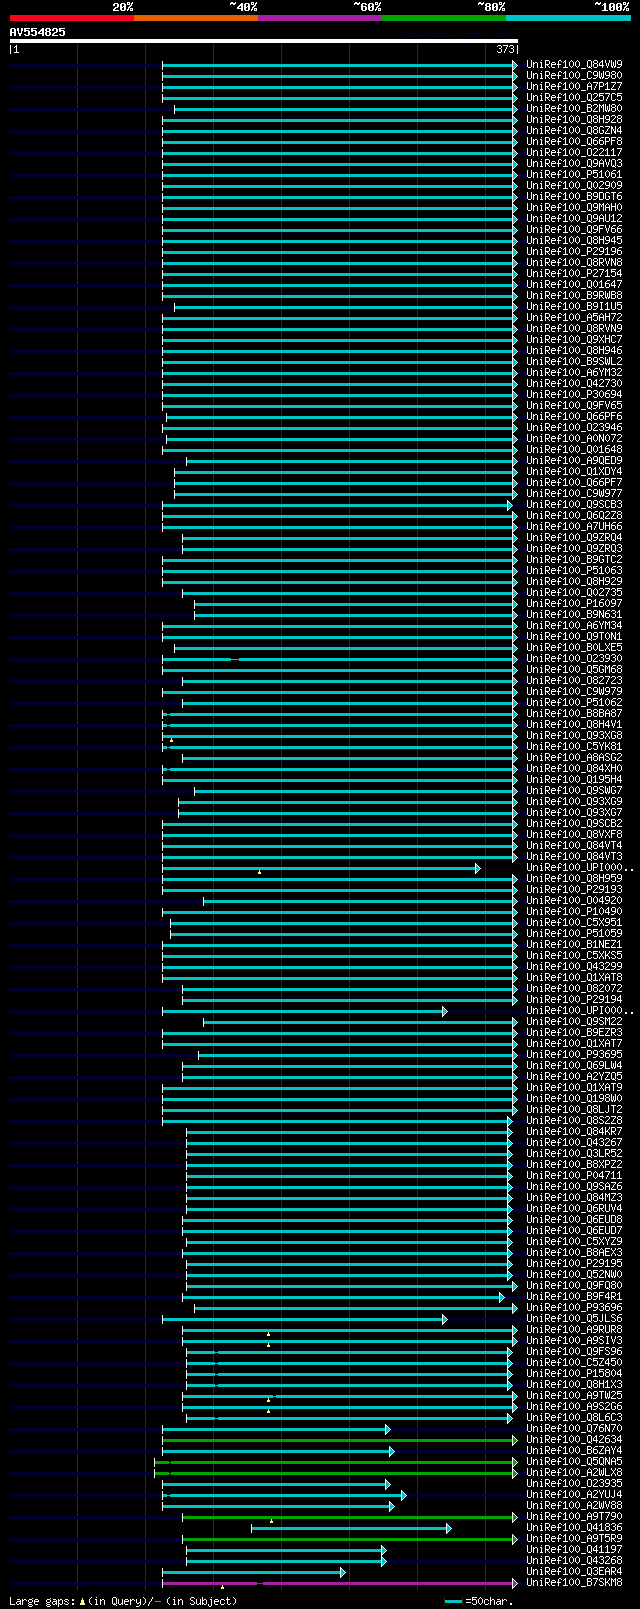This screenshot has height=1609, width=640.
Task: Select the UniRef100_P29196 label
Action: point(574,252)
